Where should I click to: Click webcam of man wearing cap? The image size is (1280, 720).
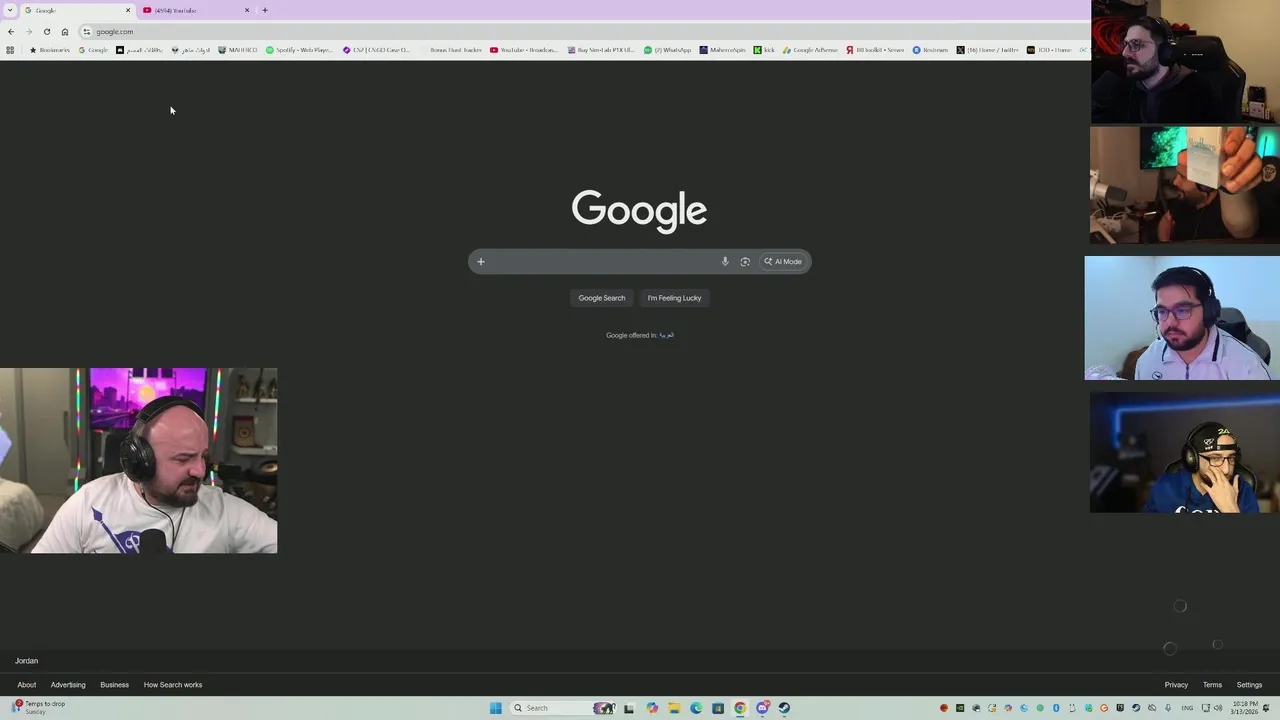tap(1185, 452)
